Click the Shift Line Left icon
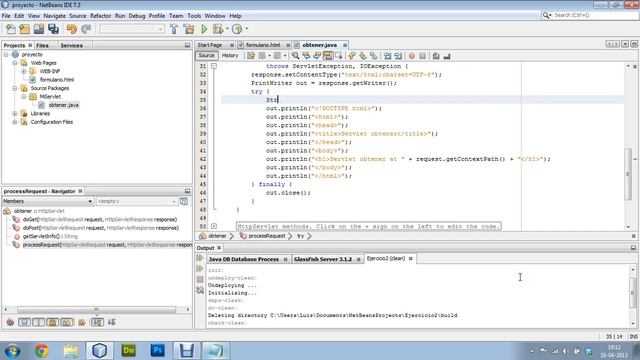 [x=387, y=56]
